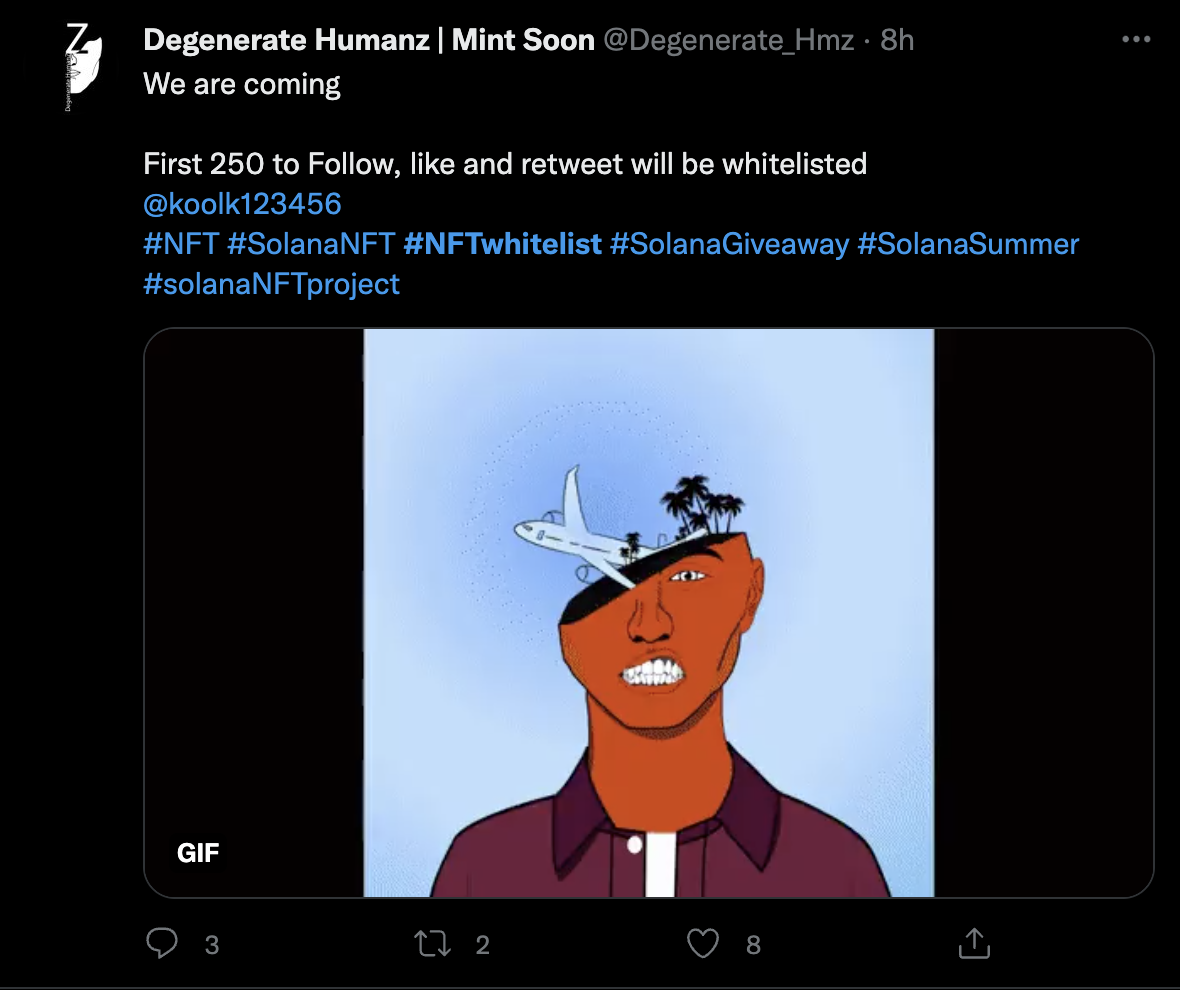
Task: Play the GIF of the man with airplane
Action: pos(648,612)
